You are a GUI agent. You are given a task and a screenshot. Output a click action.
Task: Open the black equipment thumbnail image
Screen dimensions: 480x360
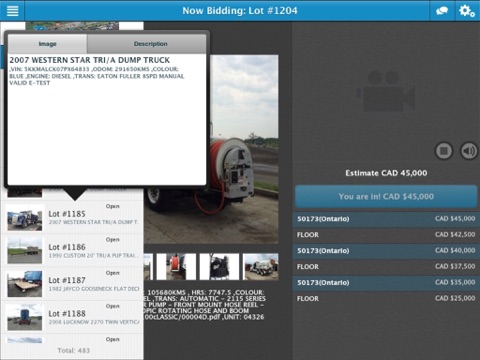(219, 266)
